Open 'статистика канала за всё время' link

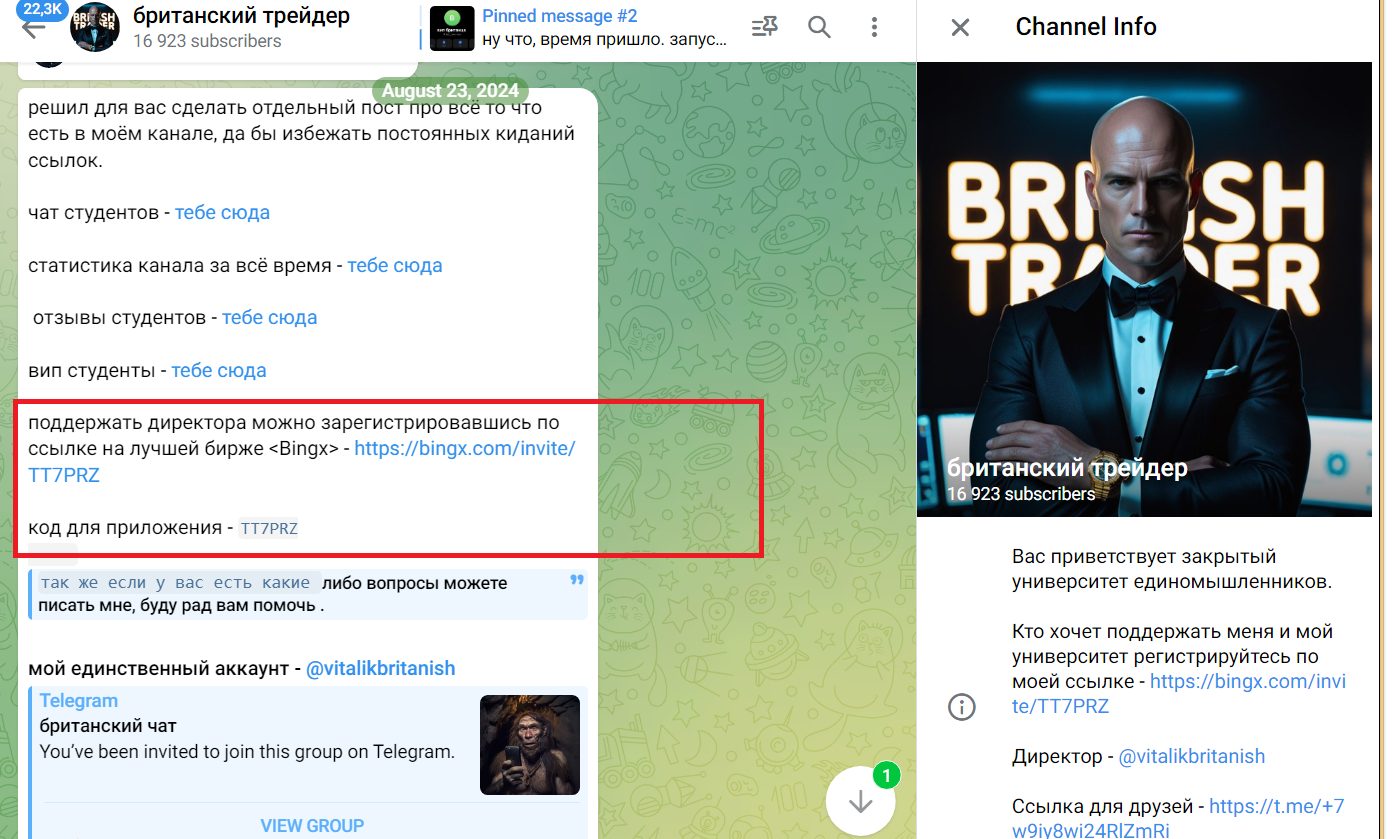pyautogui.click(x=395, y=266)
